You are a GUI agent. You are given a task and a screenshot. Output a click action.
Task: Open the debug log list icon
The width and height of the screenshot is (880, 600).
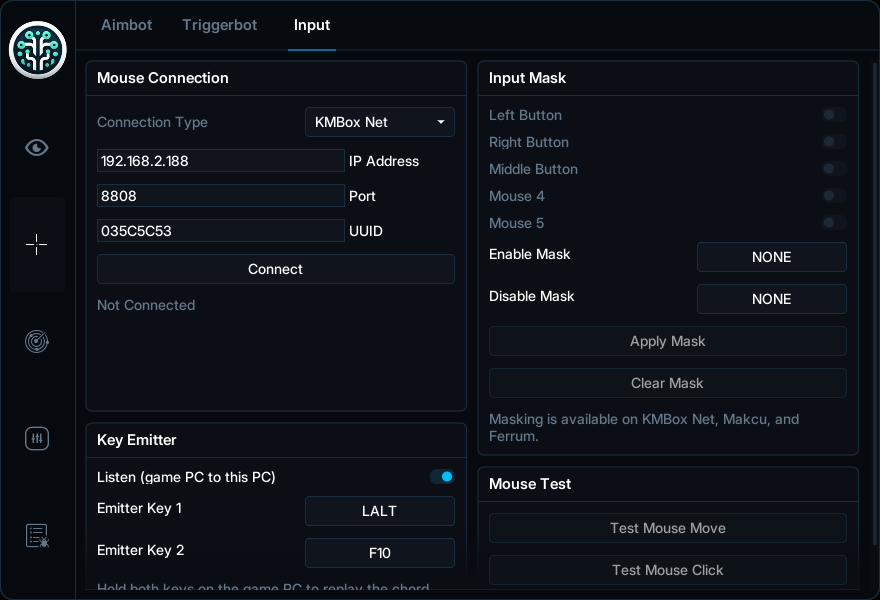click(x=37, y=536)
